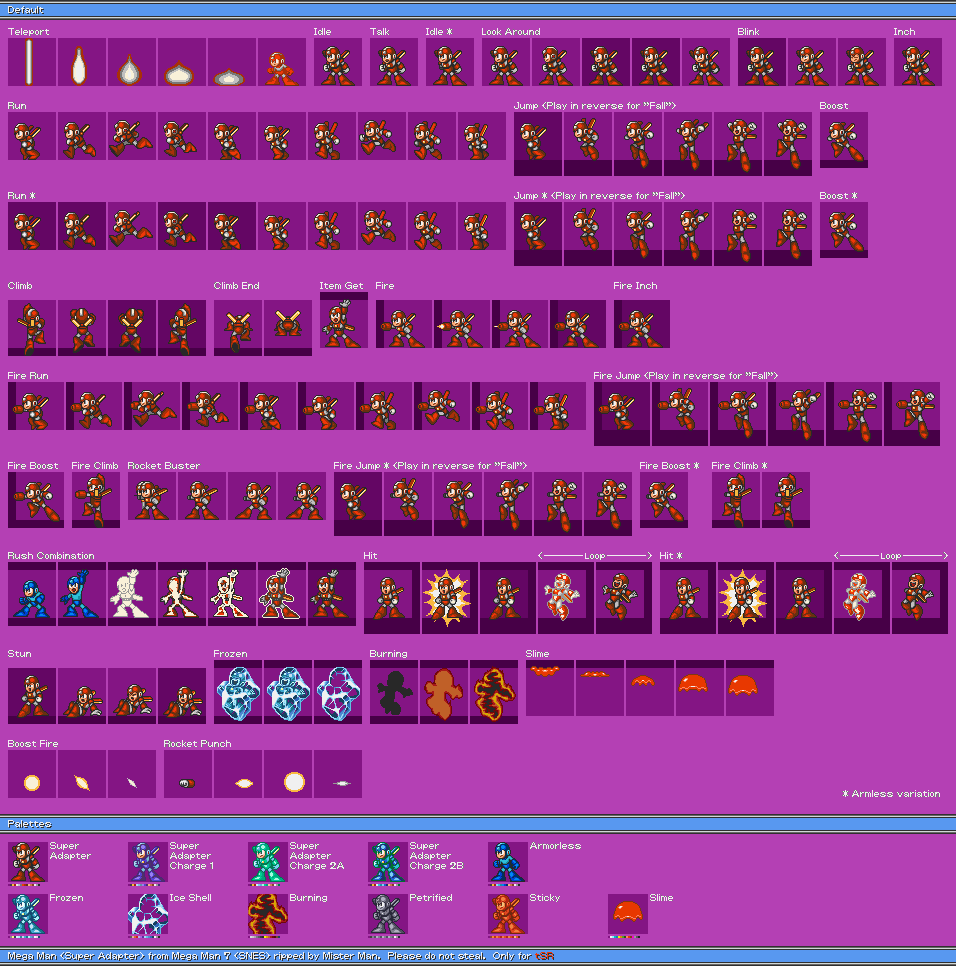Click the vertical beam Teleport frame
The height and width of the screenshot is (966, 956).
coord(32,62)
